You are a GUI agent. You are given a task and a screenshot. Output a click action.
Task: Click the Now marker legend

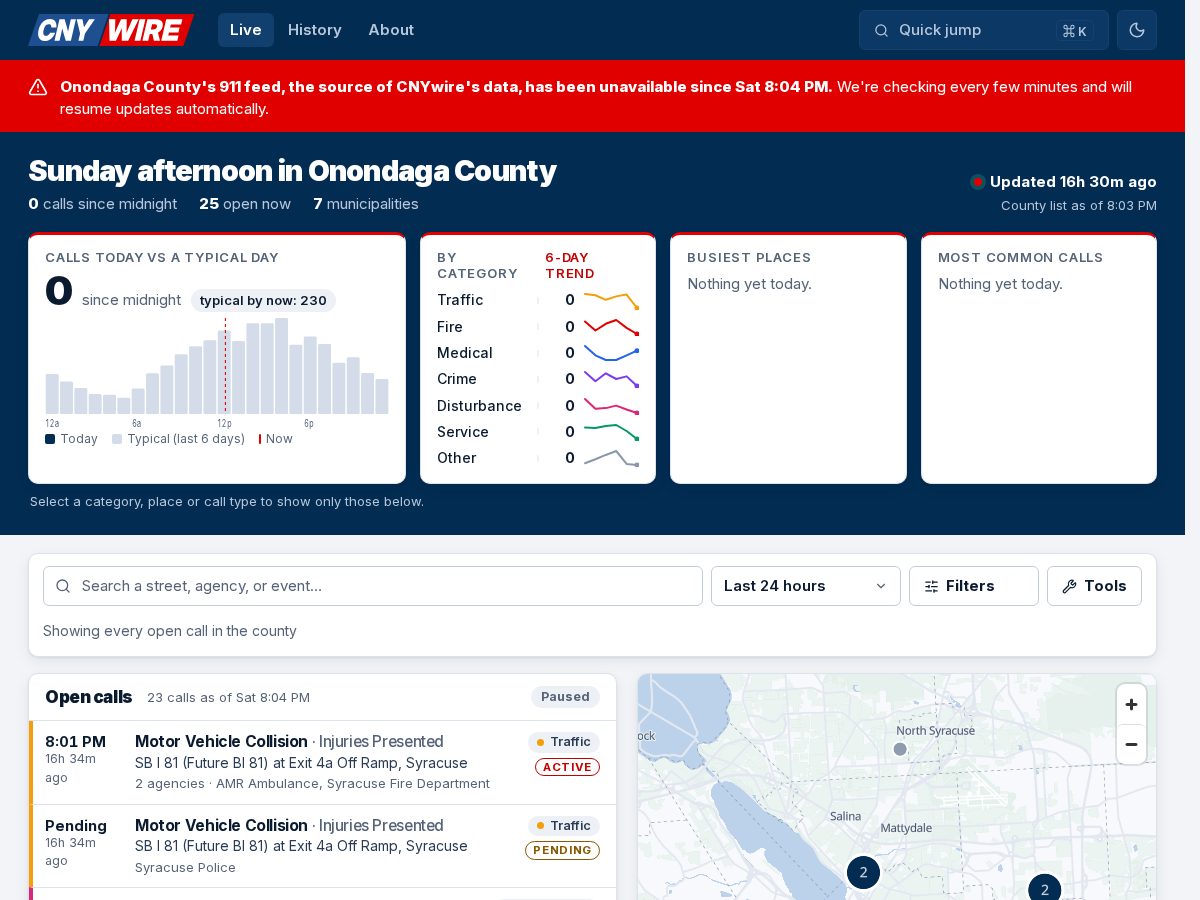click(x=276, y=439)
